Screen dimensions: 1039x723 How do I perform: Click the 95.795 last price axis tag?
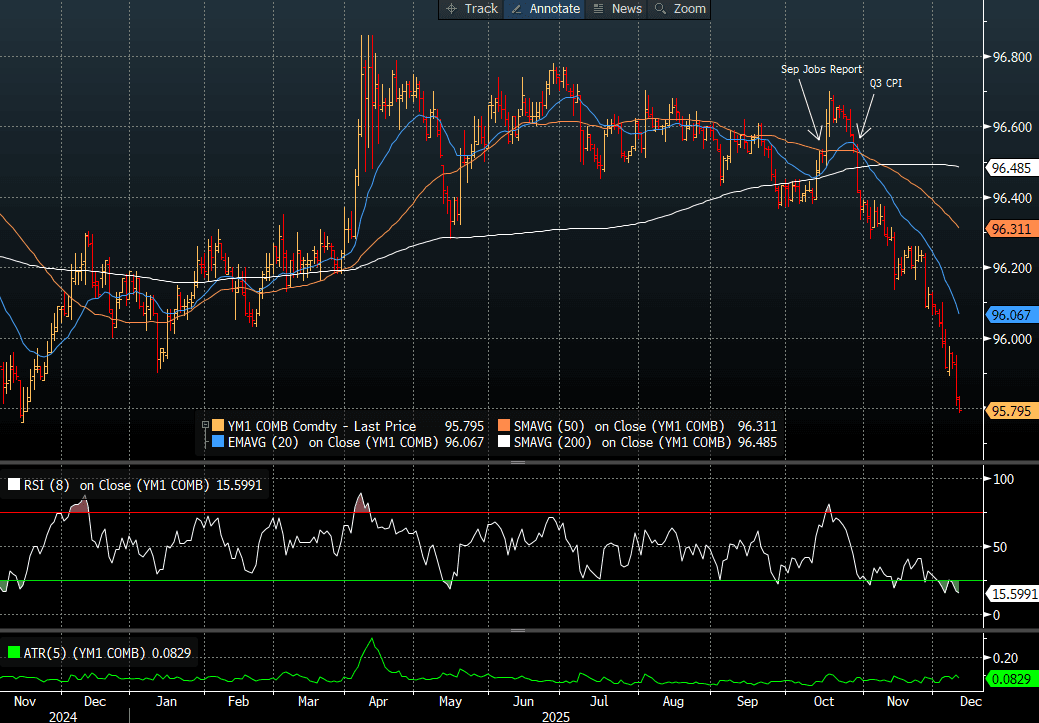point(1011,410)
